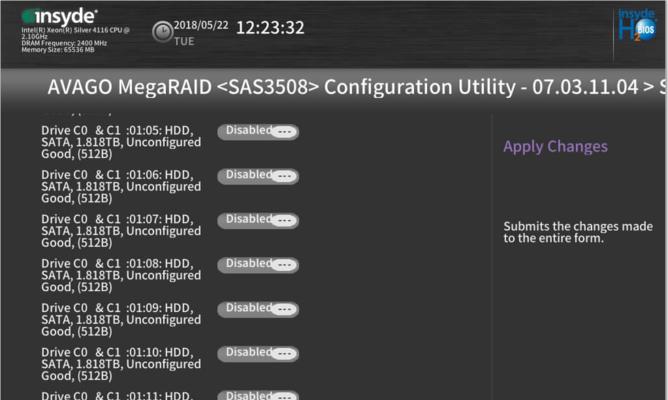Select the Drive C0 & C1 :01:05 label
Viewport: 668px width, 400px height.
click(x=121, y=142)
